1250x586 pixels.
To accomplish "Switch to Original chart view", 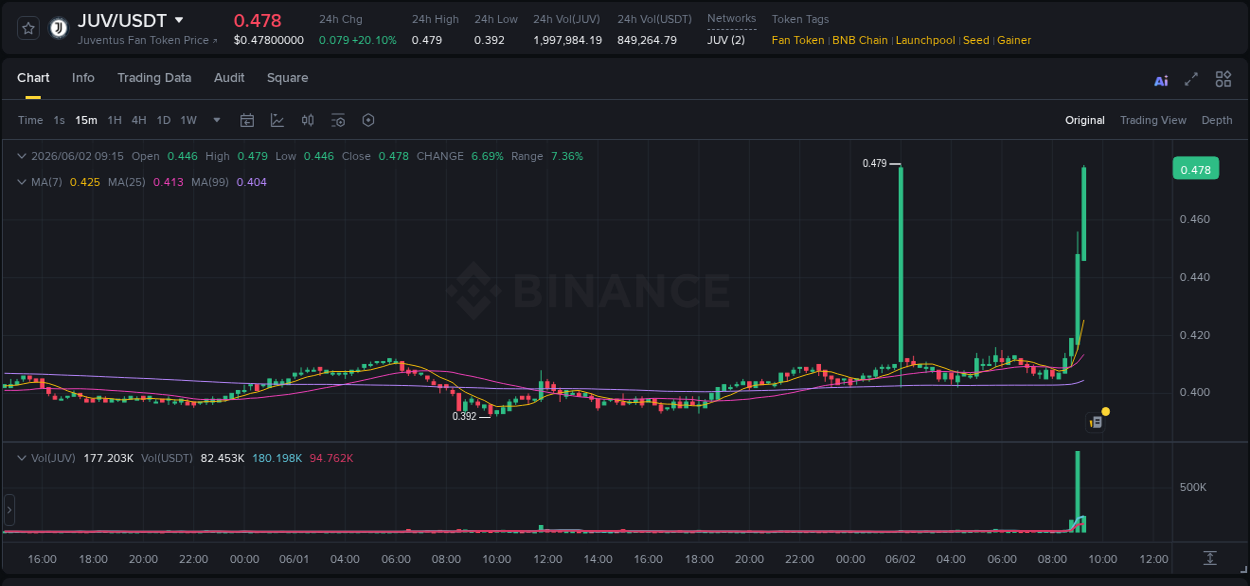I will pos(1085,120).
